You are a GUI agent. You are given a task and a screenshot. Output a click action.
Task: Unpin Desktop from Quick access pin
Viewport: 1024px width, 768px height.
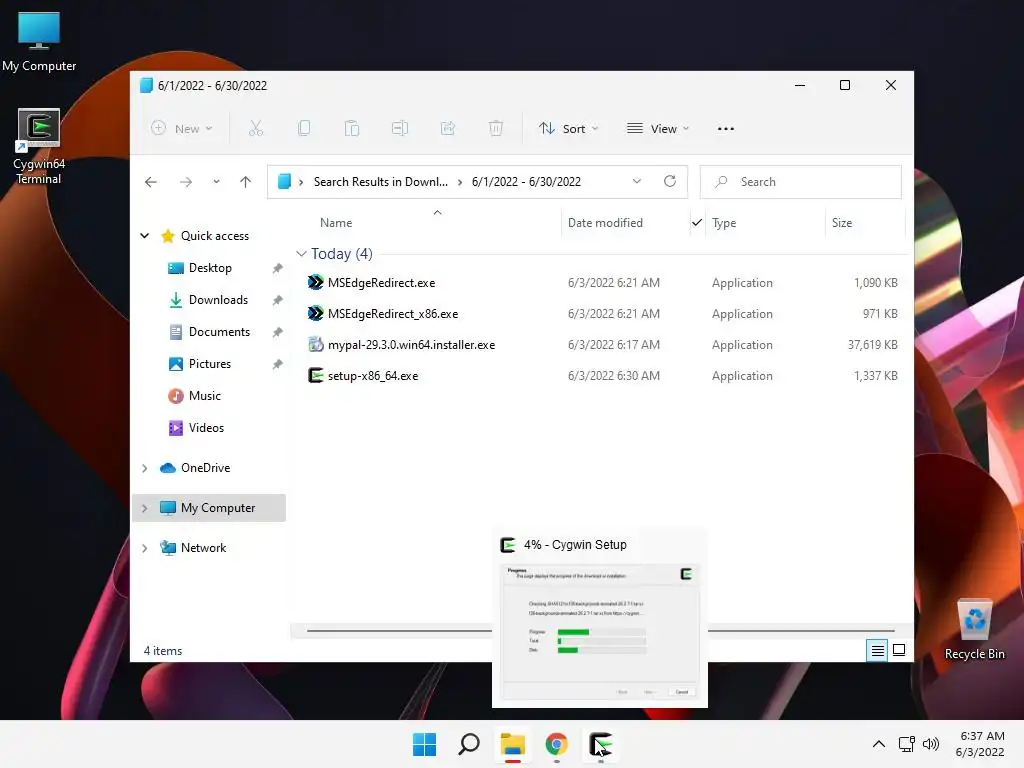coord(278,268)
